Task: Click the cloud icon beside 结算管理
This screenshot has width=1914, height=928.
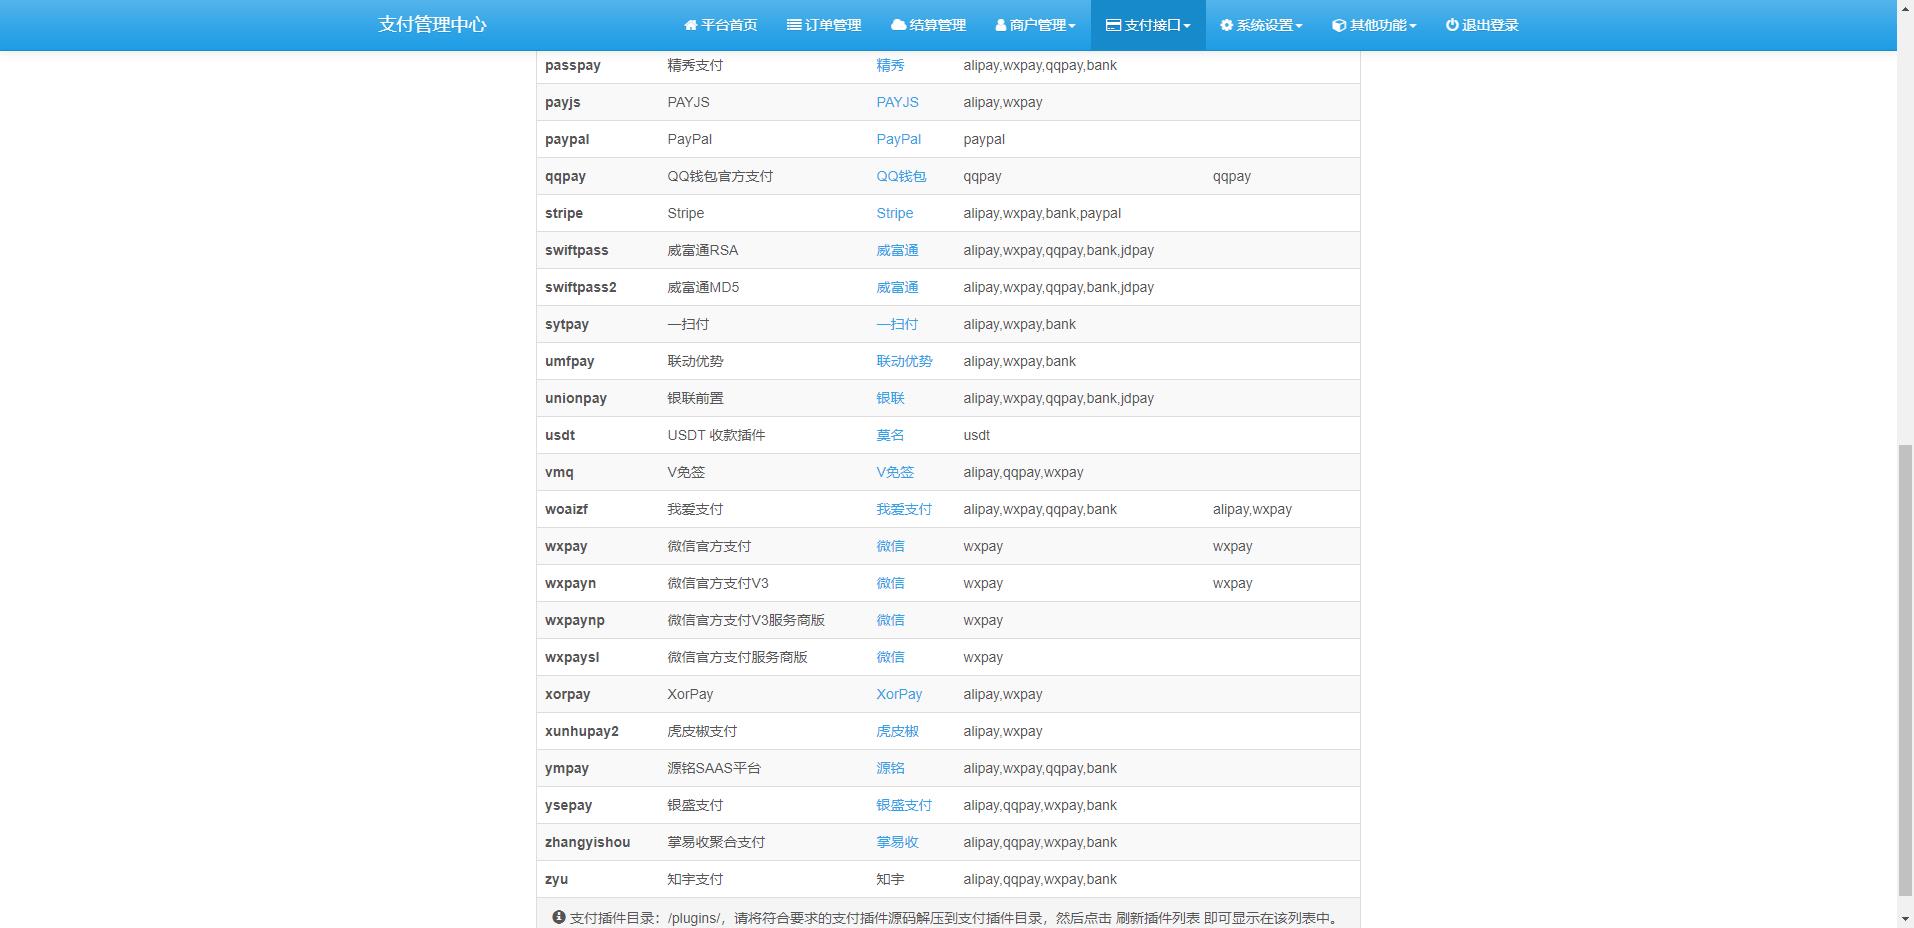Action: 898,25
